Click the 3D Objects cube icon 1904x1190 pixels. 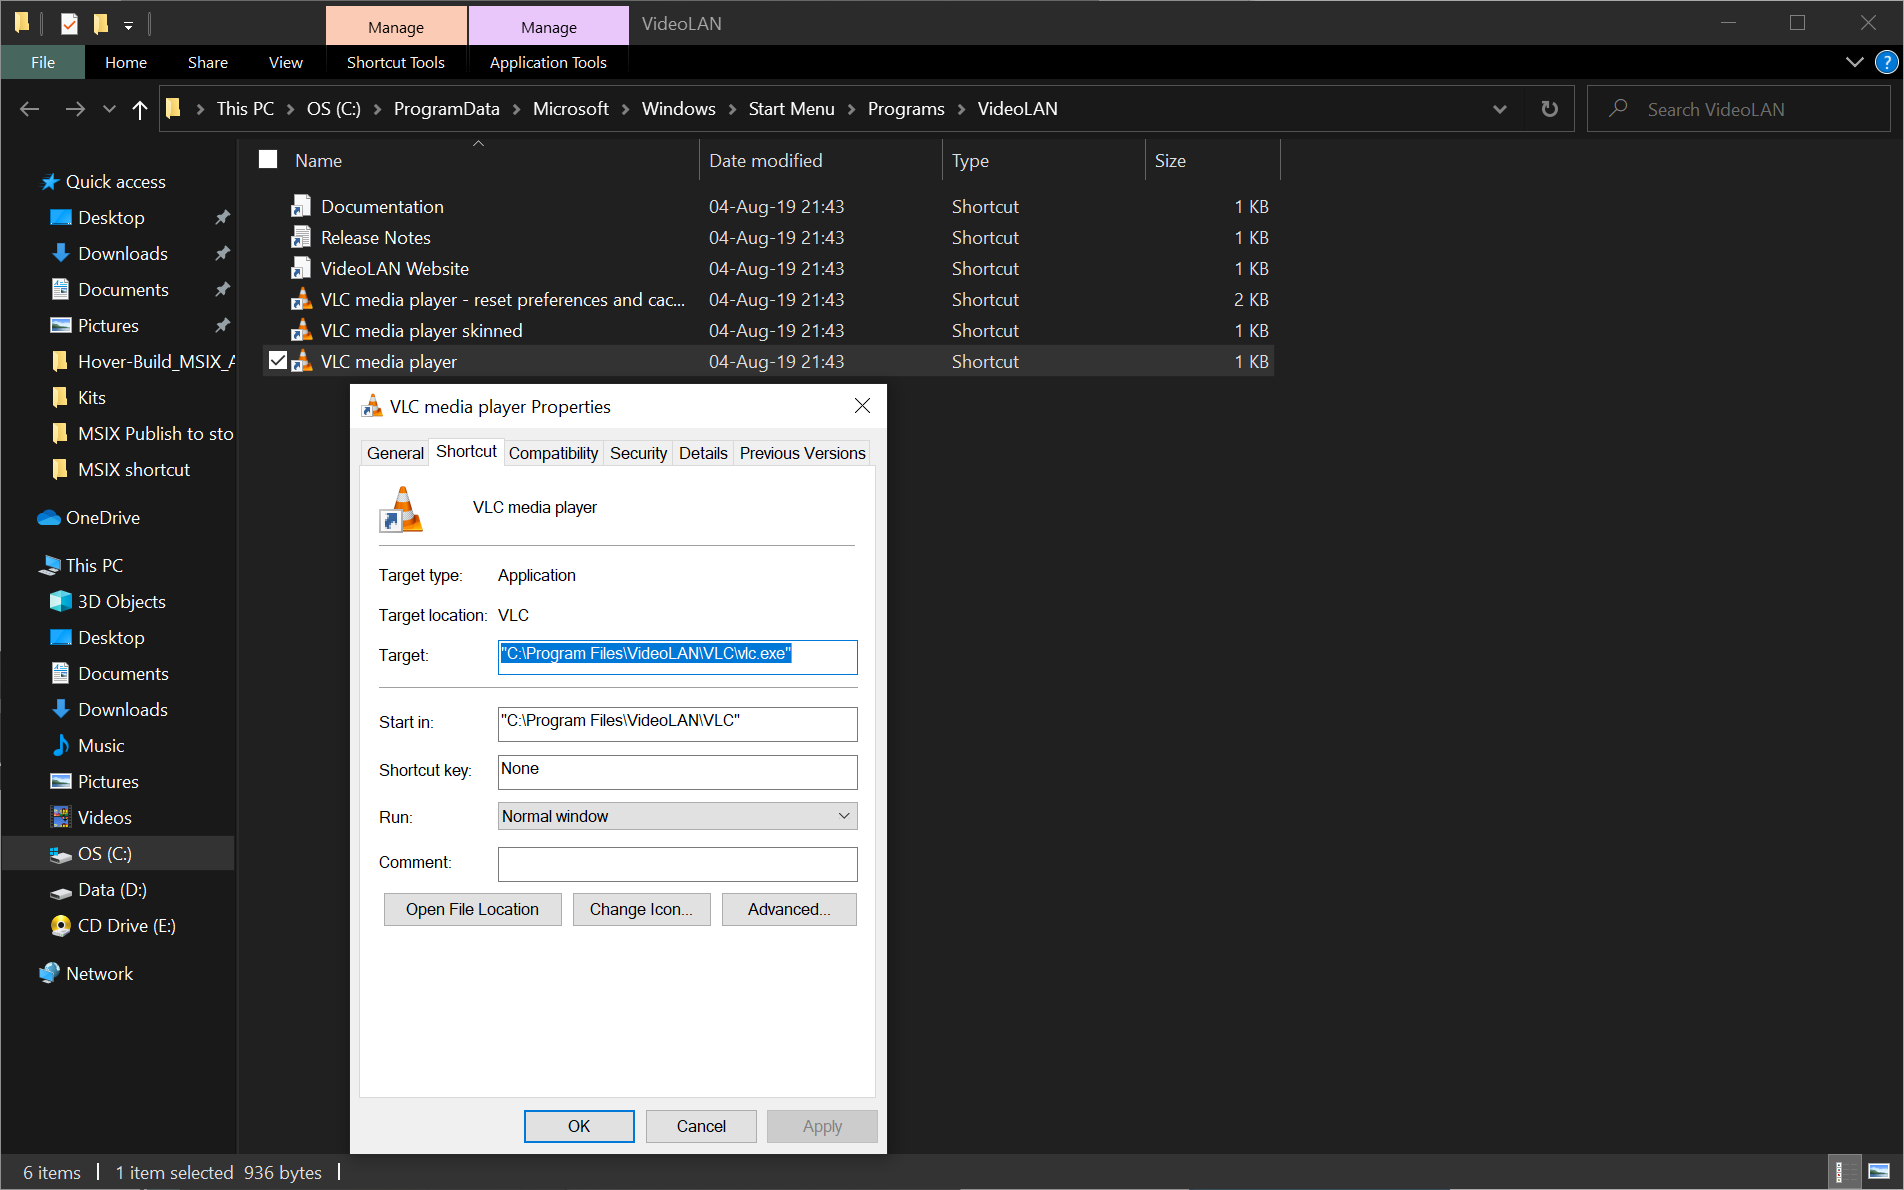[61, 602]
